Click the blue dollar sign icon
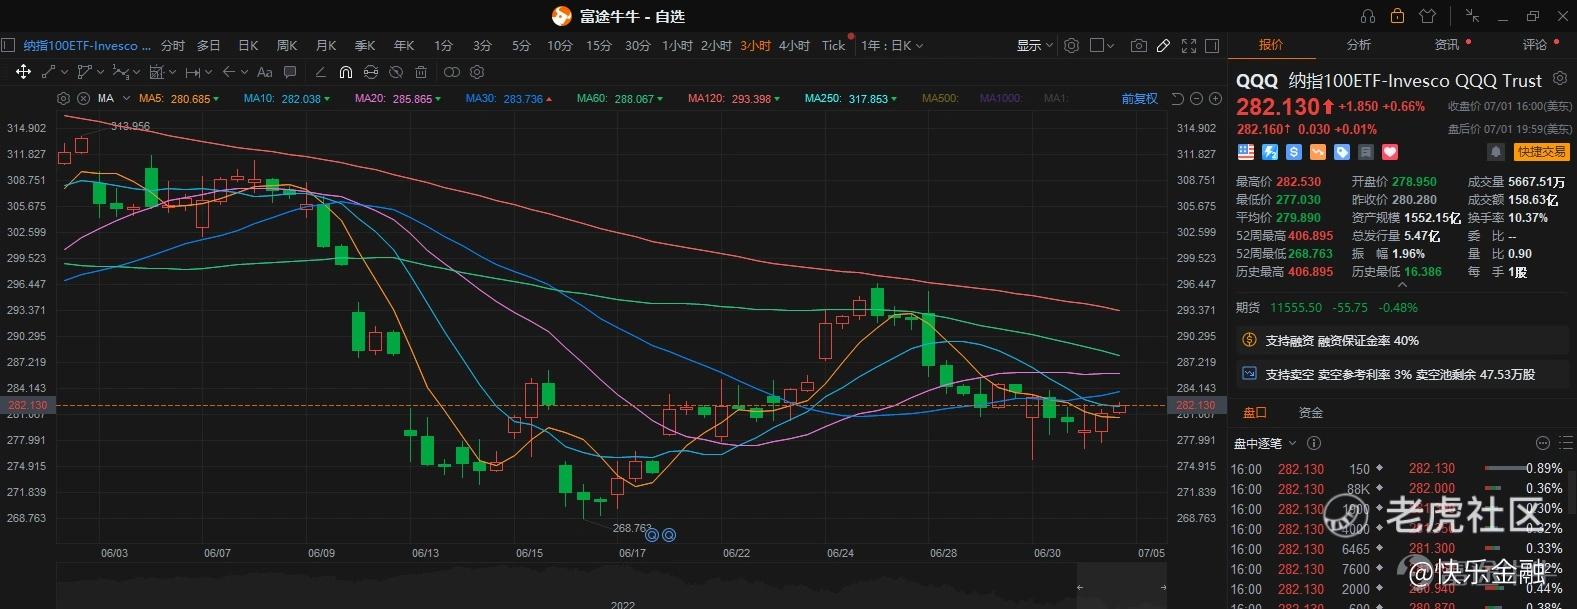Screen dimensions: 1577x609 (1294, 152)
